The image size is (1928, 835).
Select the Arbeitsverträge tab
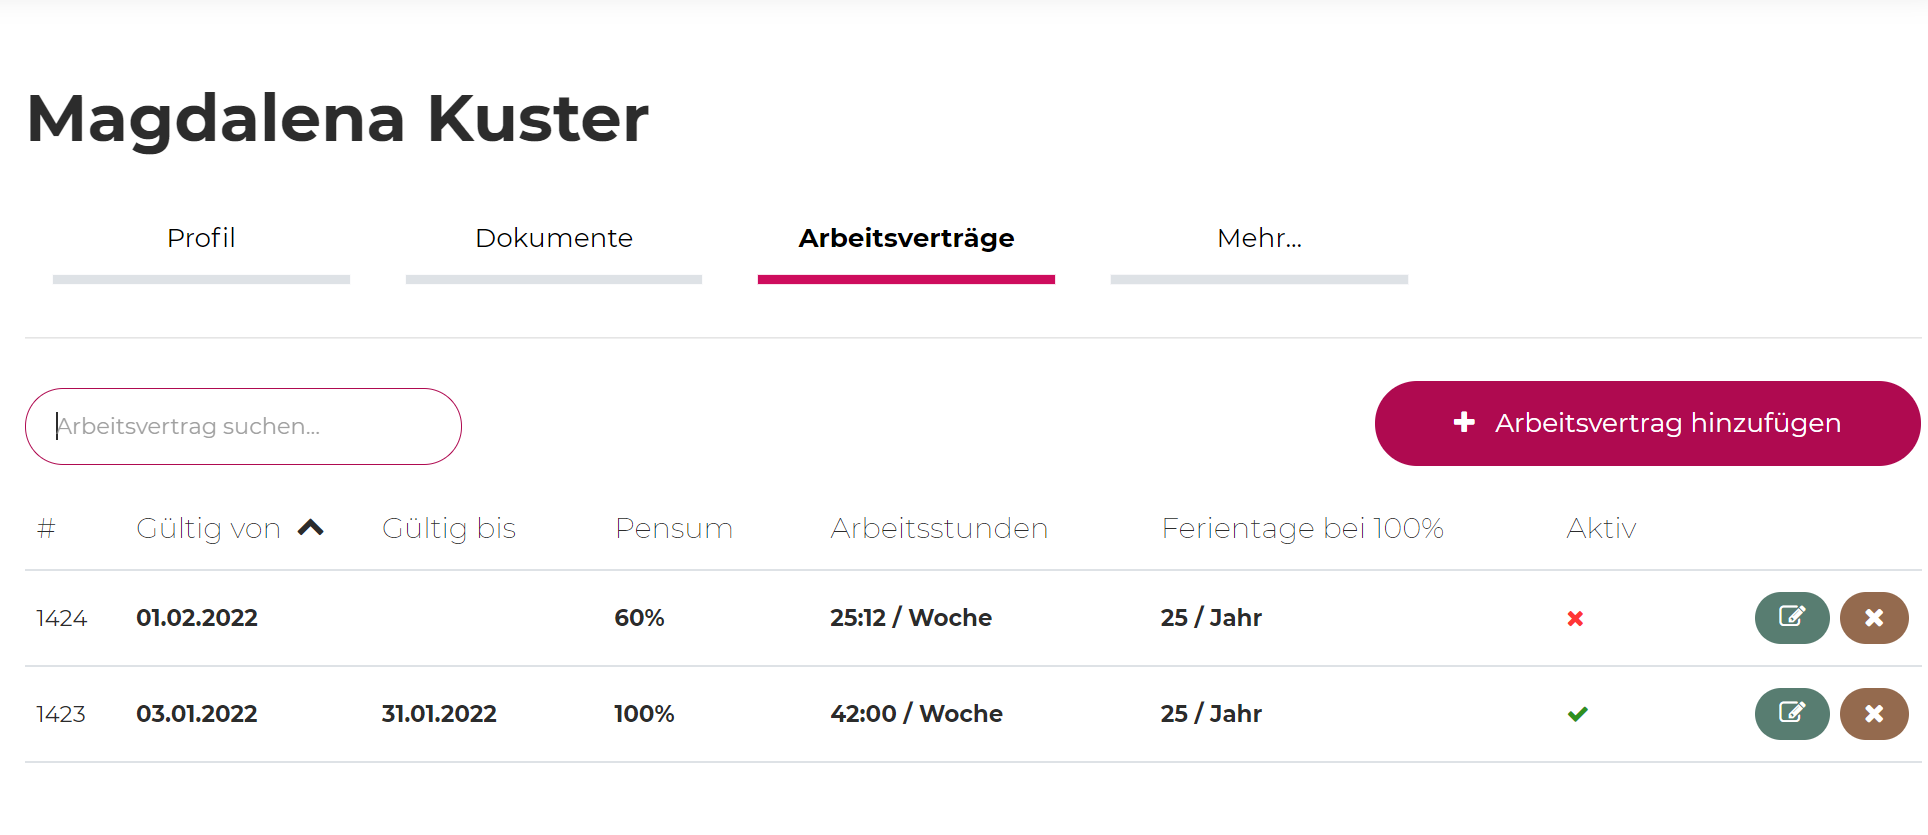[906, 238]
